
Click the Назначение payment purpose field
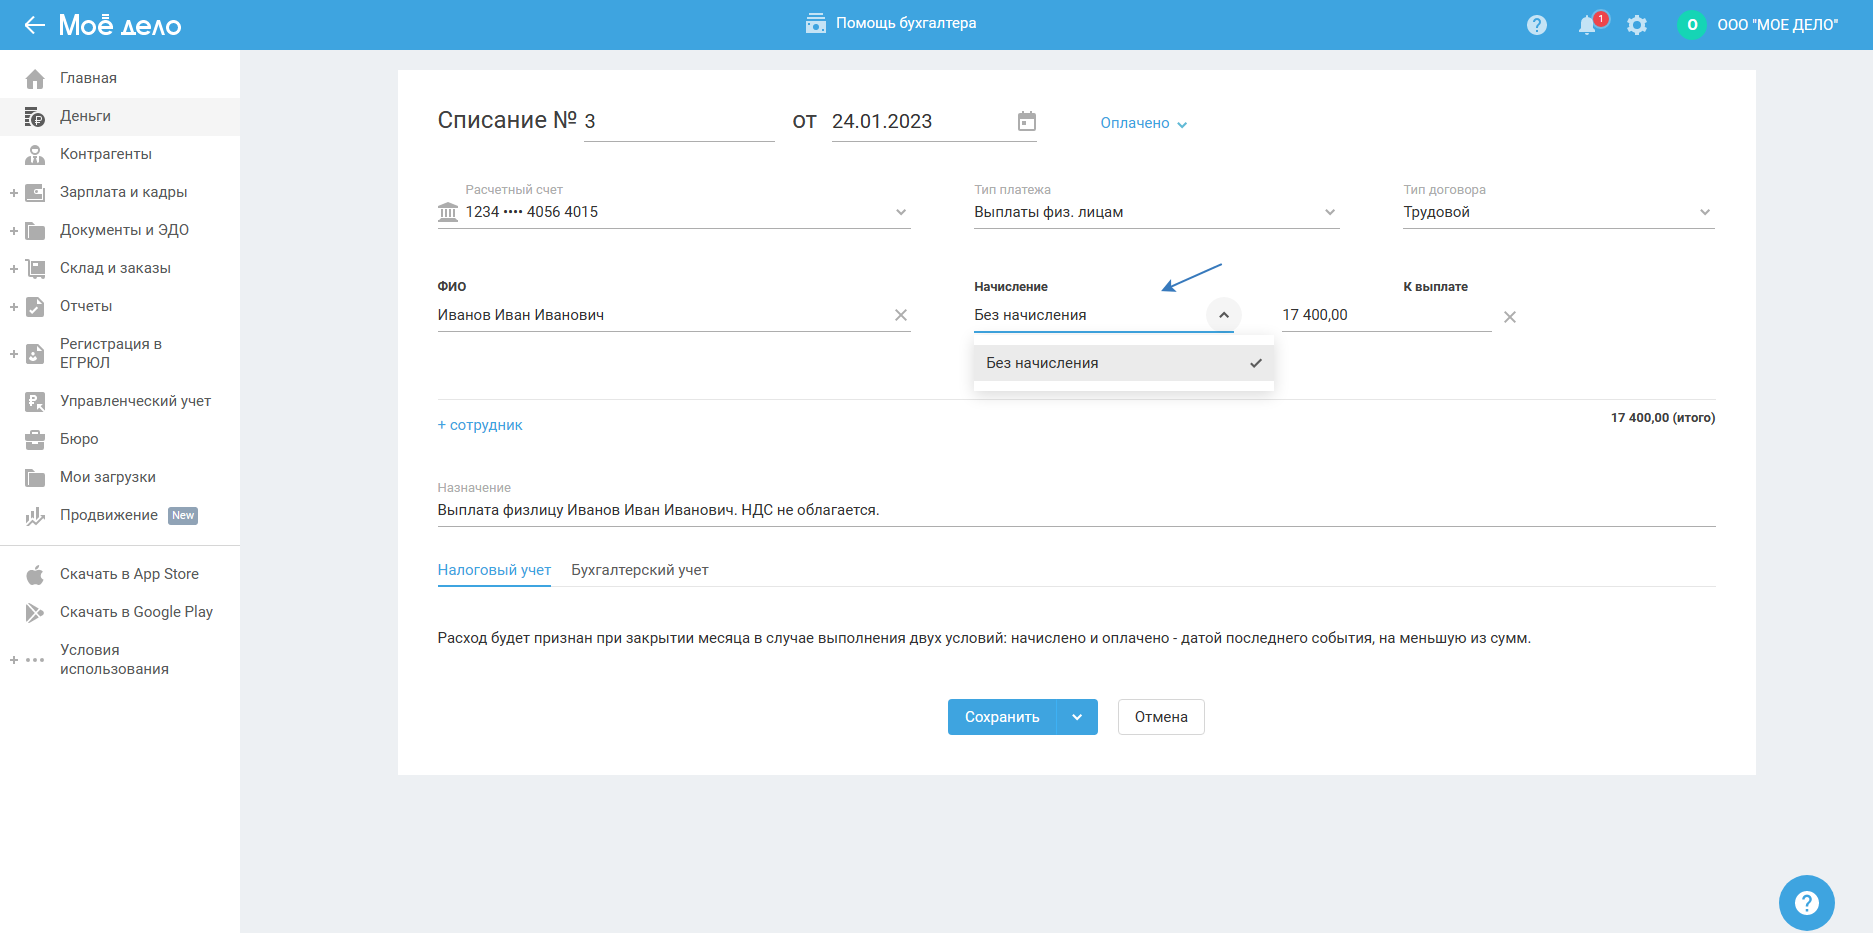[1076, 510]
